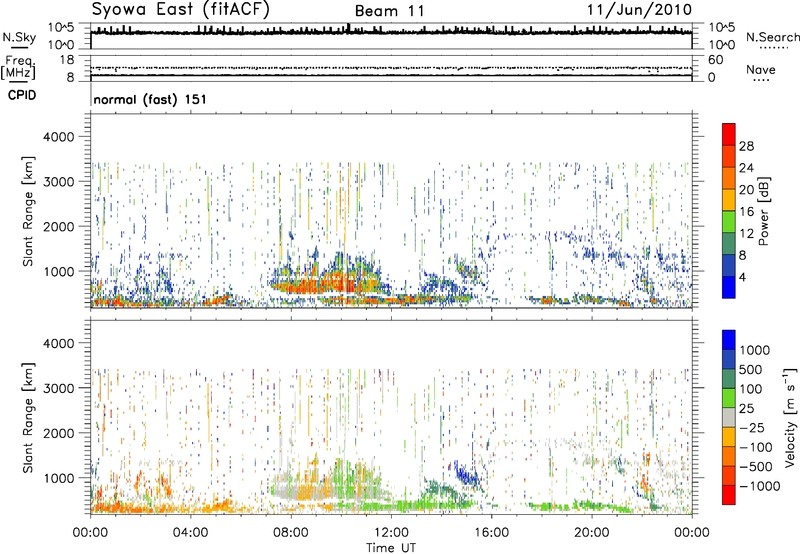This screenshot has width=800, height=554.
Task: Click the '4000' tick on velocity panel
Action: coord(59,343)
